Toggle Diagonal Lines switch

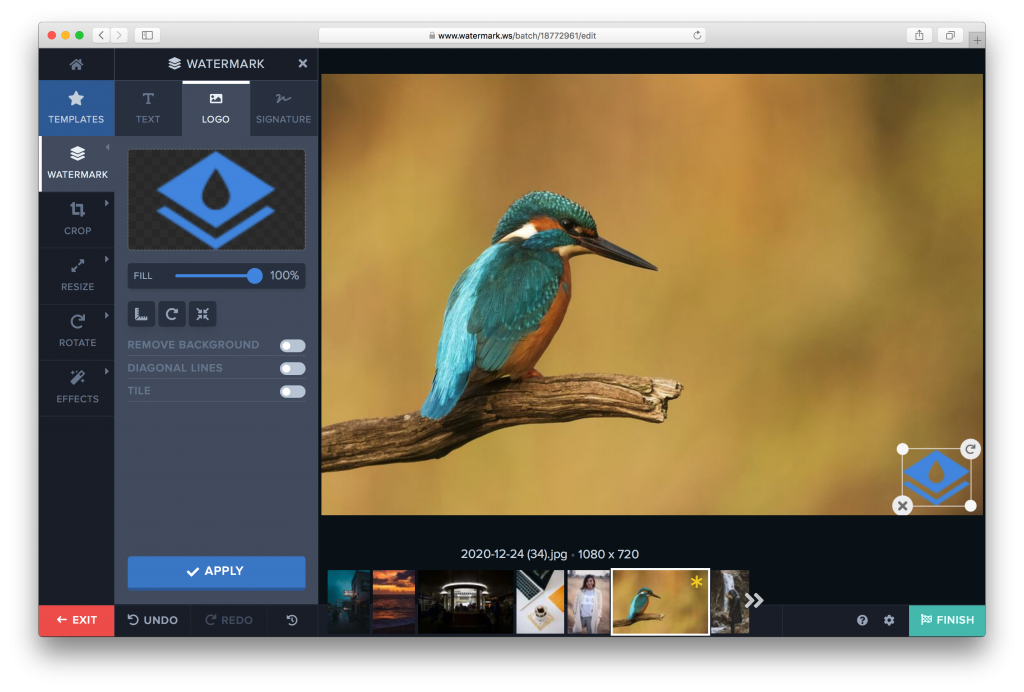(293, 368)
